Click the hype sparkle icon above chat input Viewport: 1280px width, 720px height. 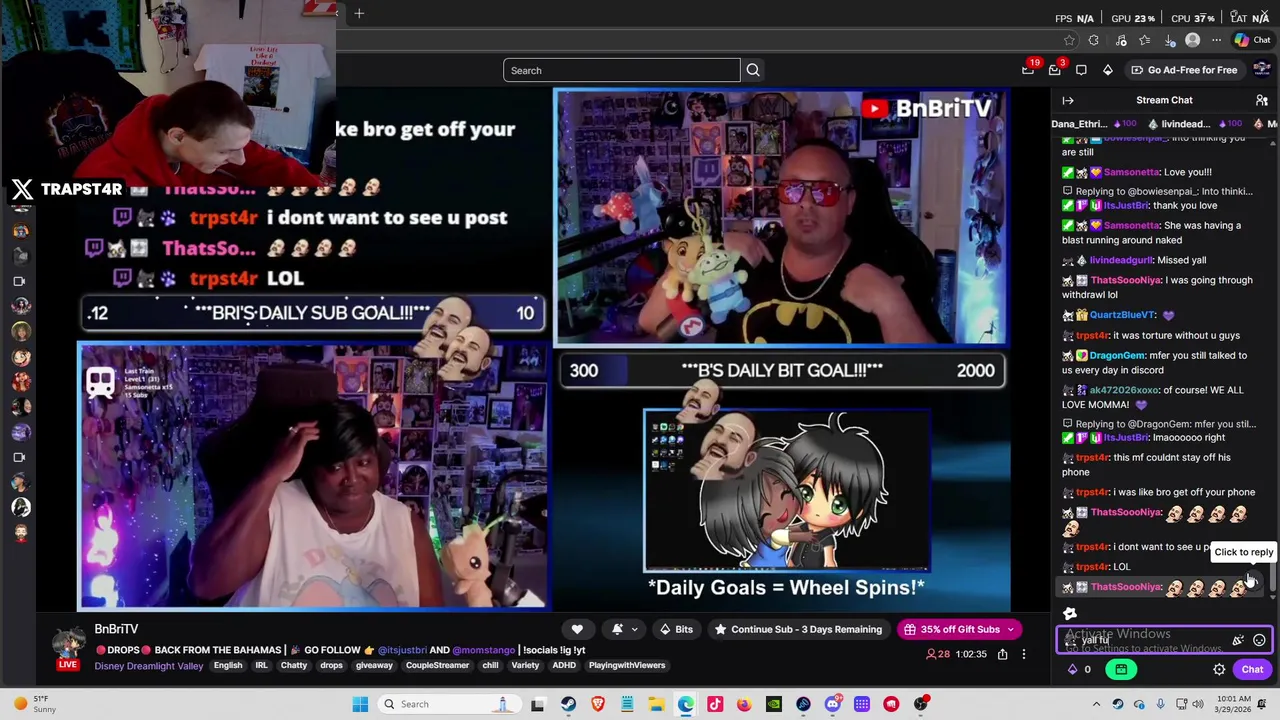click(x=1070, y=614)
